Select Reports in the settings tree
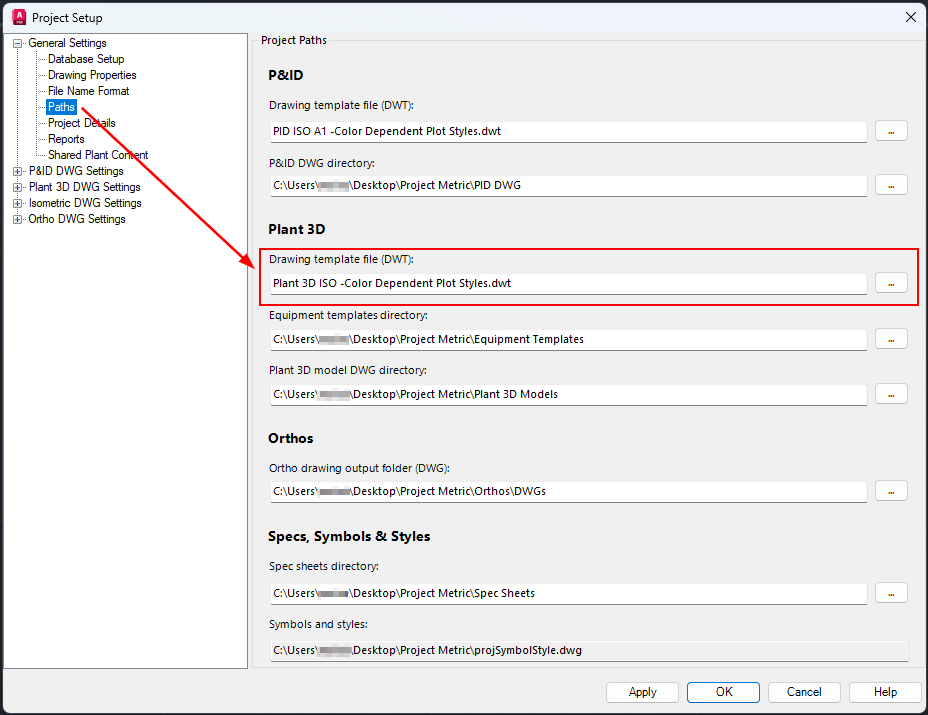Viewport: 928px width, 715px height. 66,139
